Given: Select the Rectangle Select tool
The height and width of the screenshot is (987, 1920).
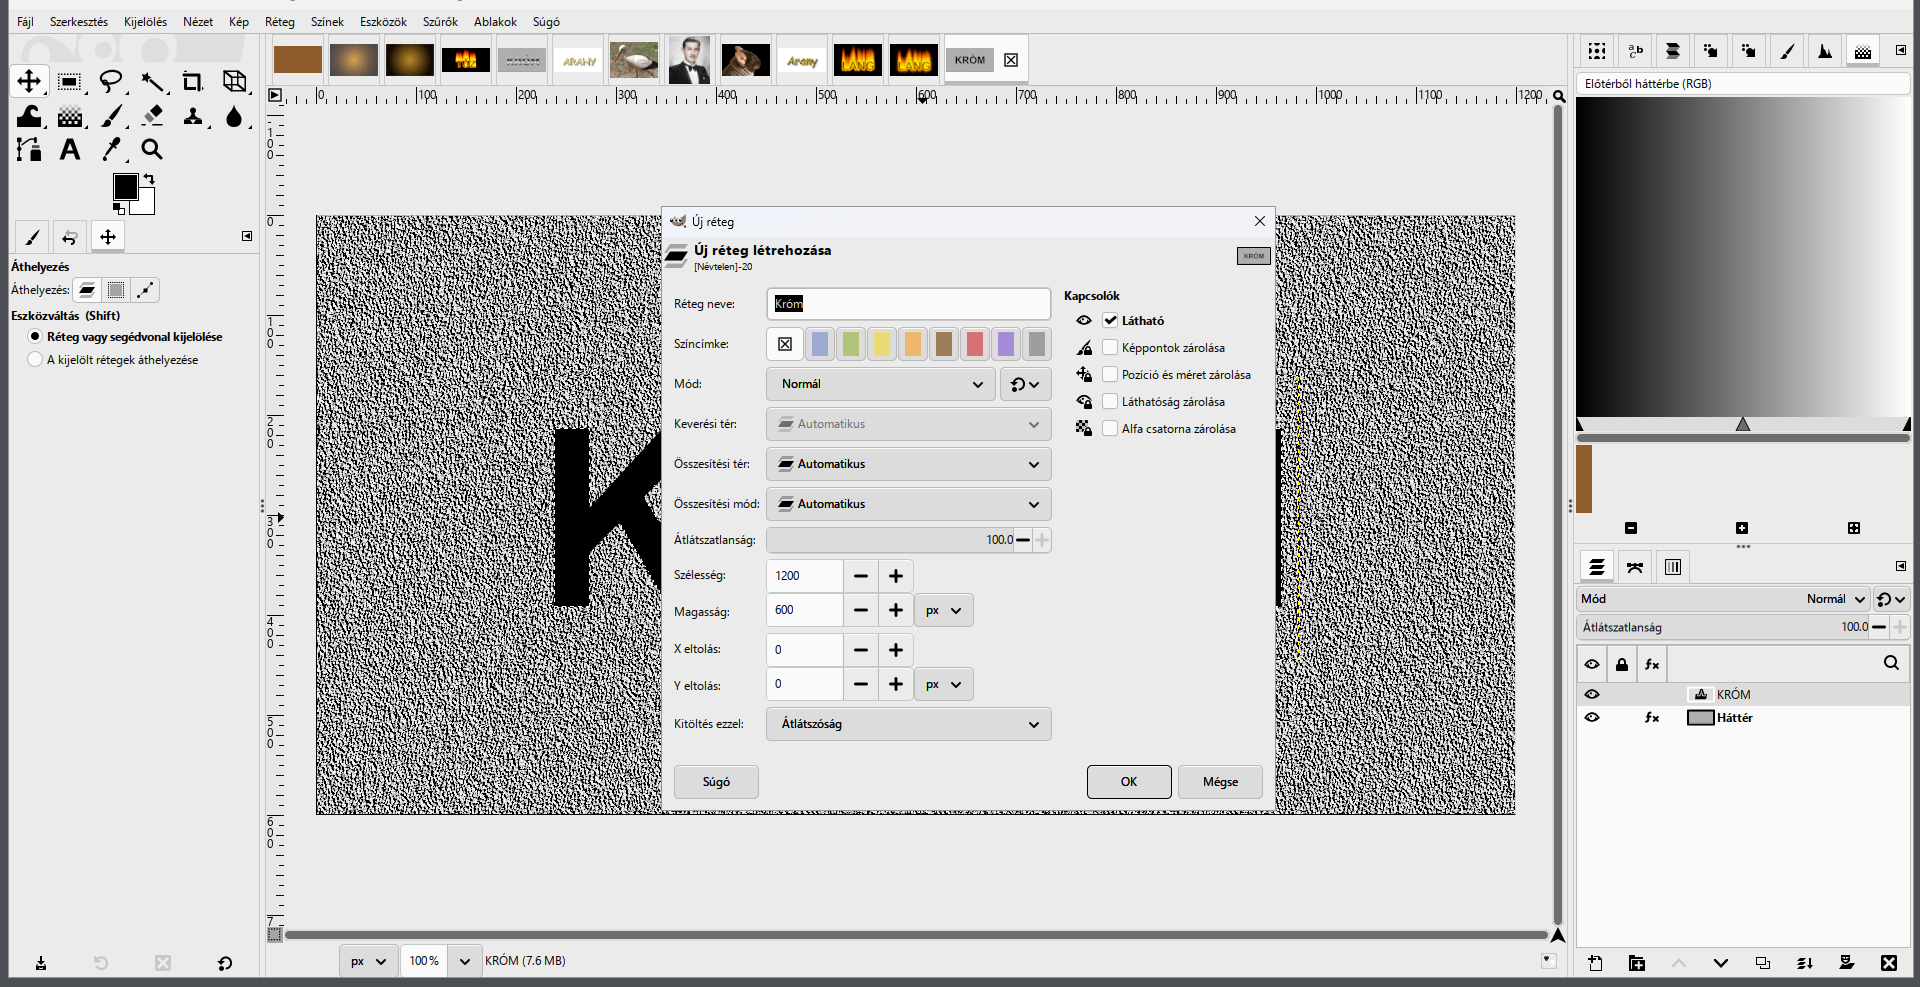Looking at the screenshot, I should point(69,81).
